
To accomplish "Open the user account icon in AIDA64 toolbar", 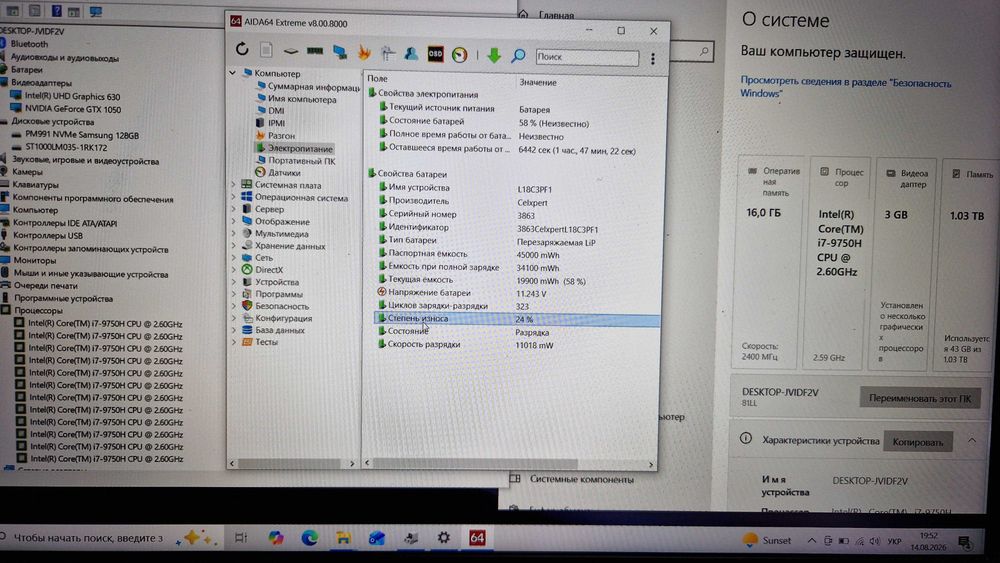I will (411, 54).
